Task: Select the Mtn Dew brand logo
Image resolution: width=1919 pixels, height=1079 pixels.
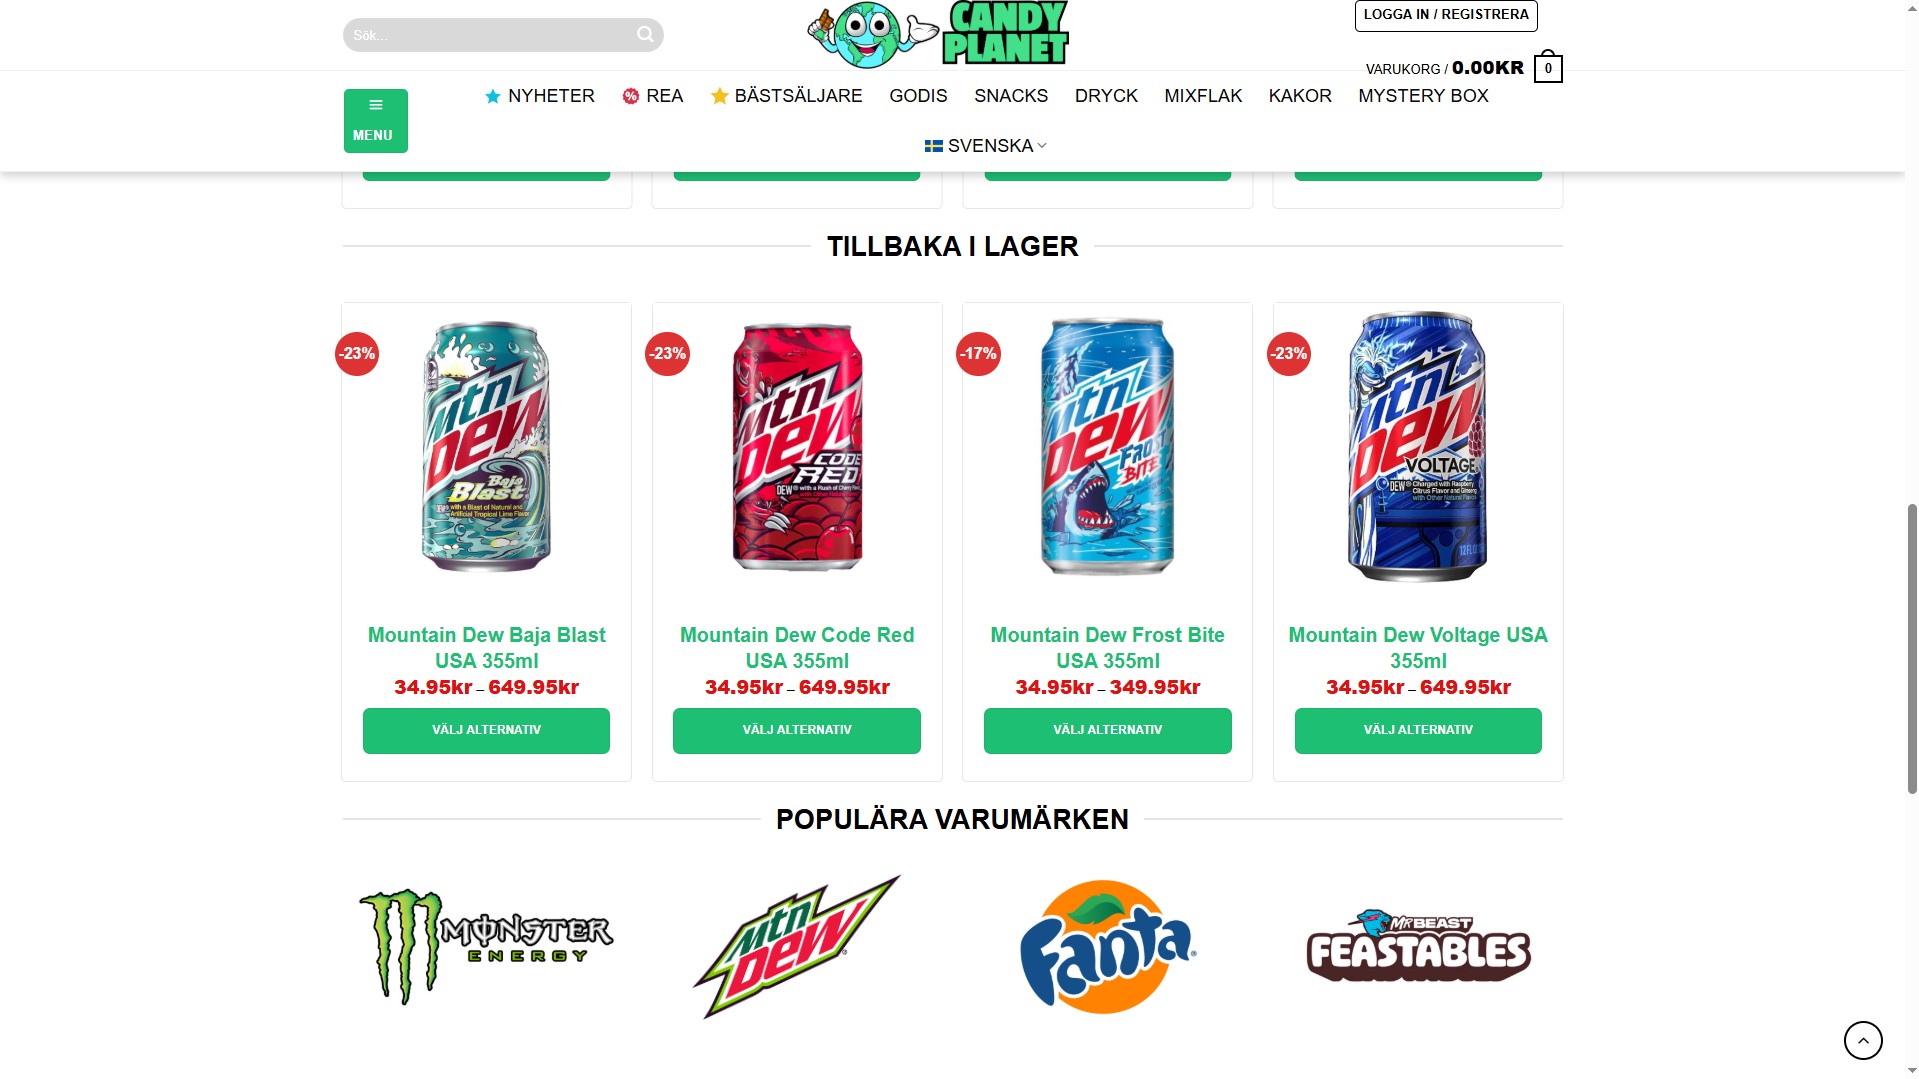Action: pos(797,946)
